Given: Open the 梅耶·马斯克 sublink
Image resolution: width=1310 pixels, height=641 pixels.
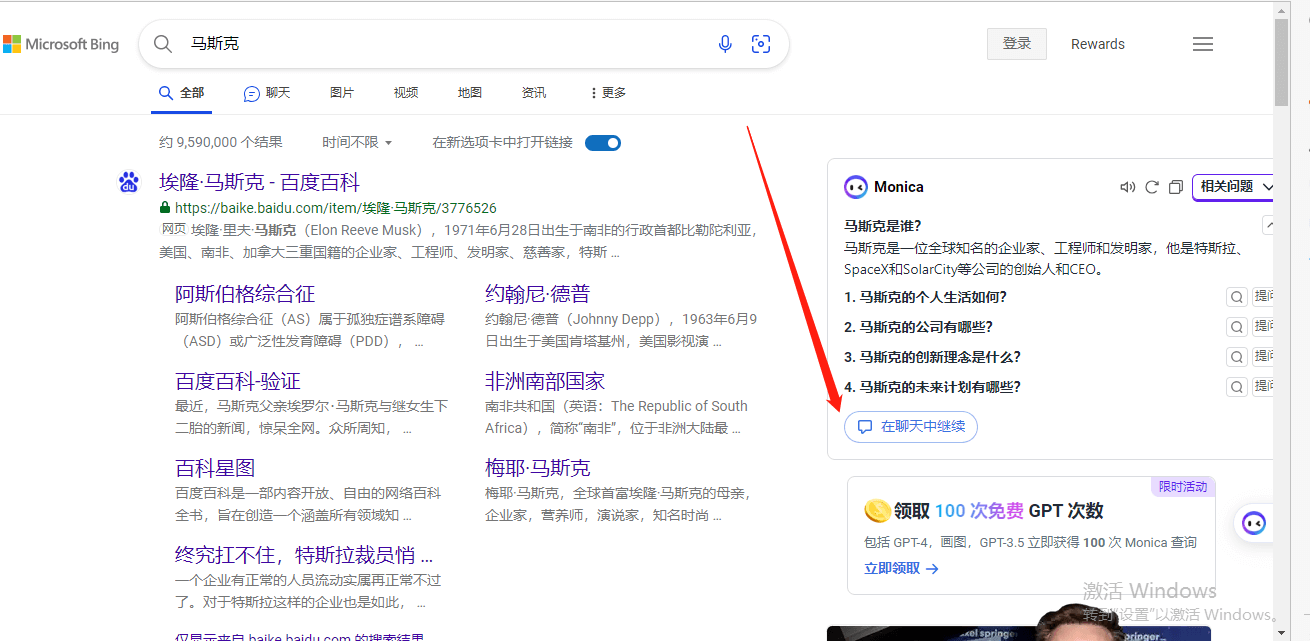Looking at the screenshot, I should [538, 468].
